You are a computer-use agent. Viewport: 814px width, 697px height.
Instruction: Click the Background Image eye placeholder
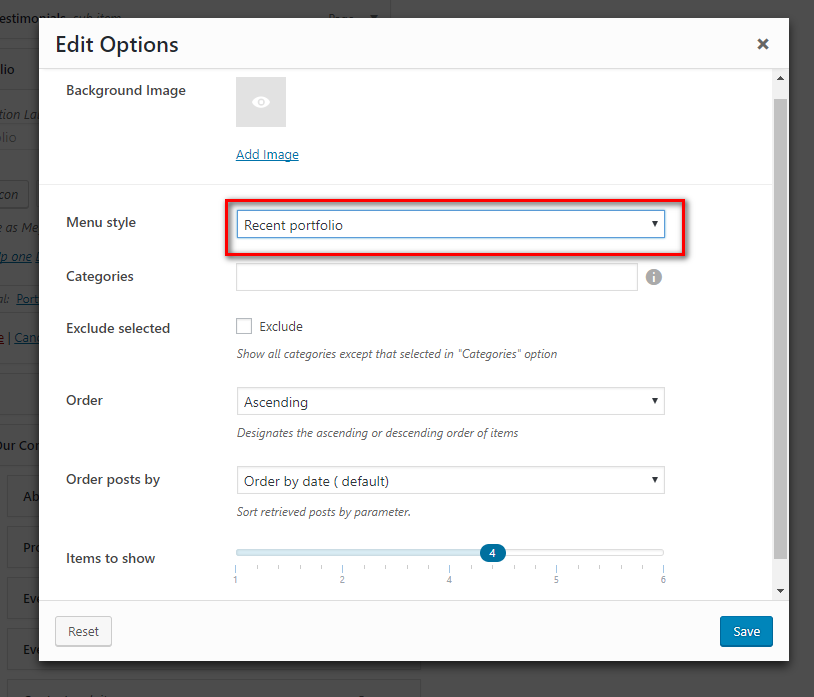261,102
